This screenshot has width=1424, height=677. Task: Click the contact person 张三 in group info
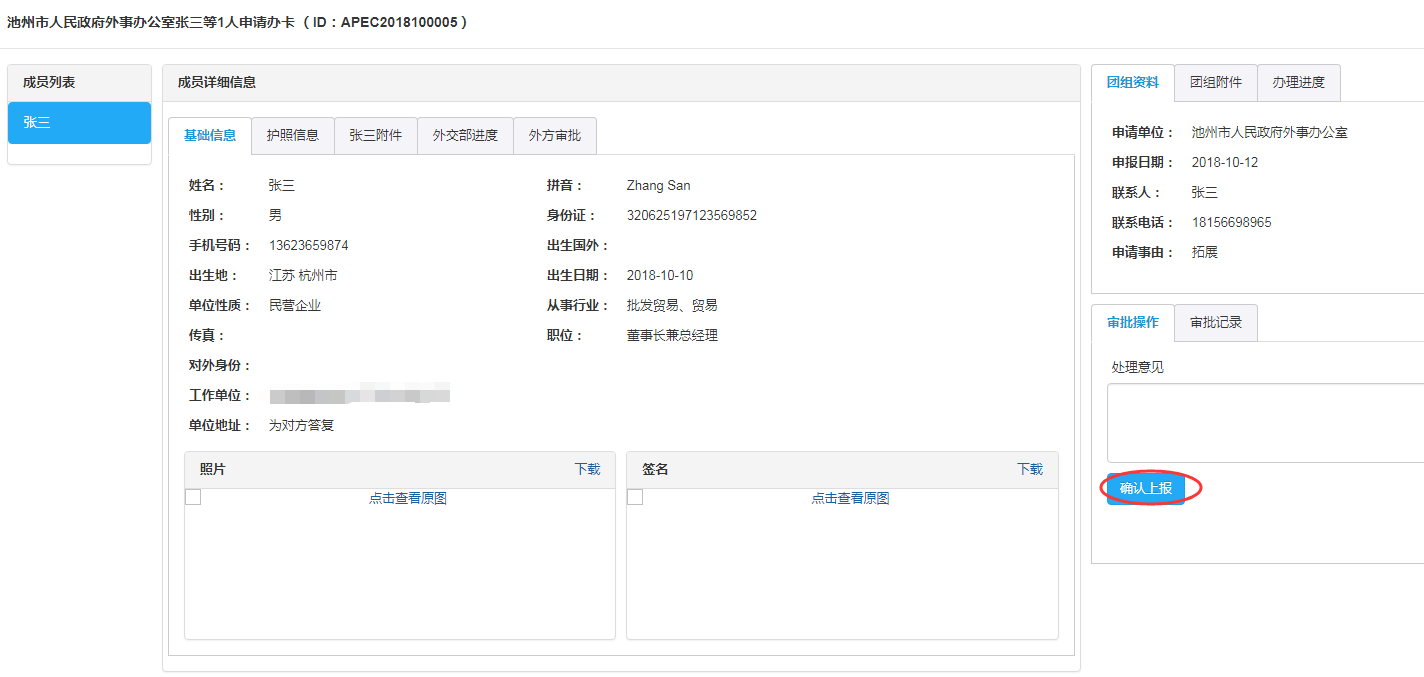click(x=1205, y=192)
